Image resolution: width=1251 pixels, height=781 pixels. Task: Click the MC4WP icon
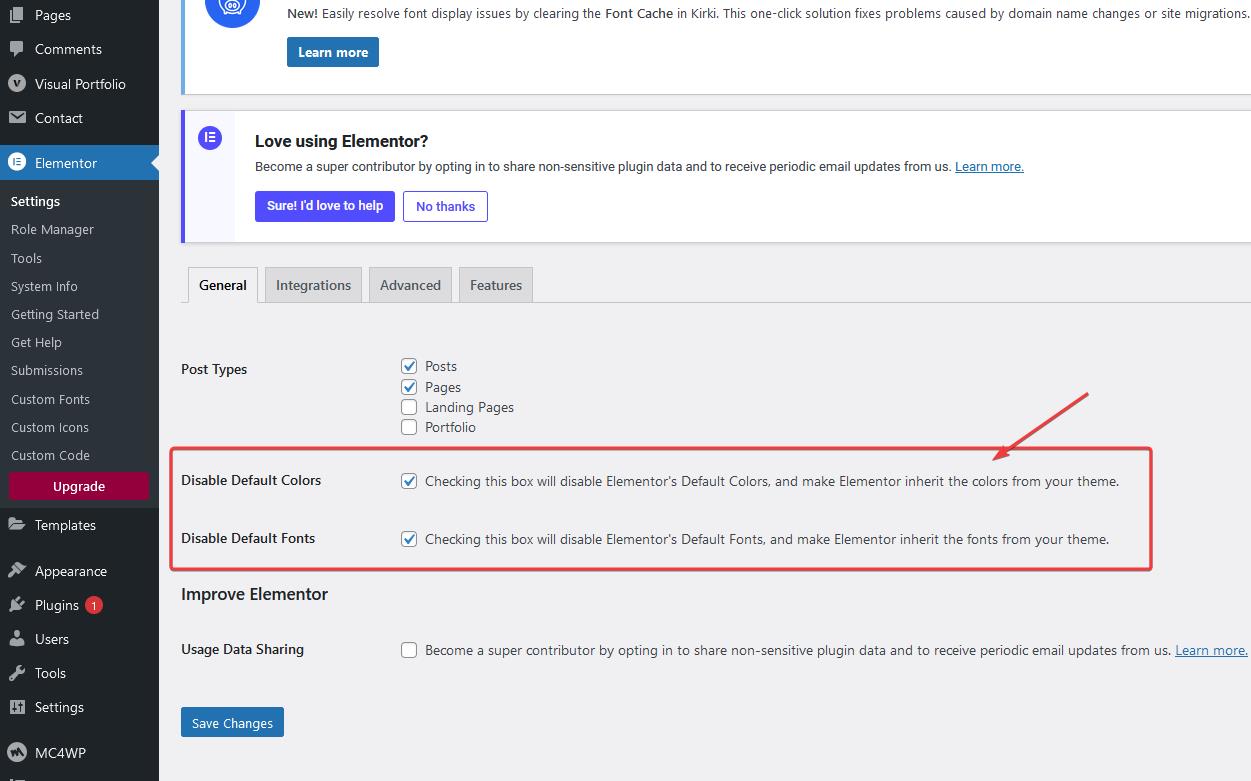[x=17, y=753]
